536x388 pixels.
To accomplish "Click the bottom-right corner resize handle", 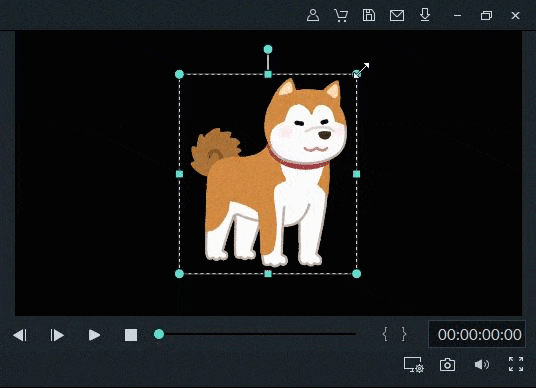I will point(357,273).
